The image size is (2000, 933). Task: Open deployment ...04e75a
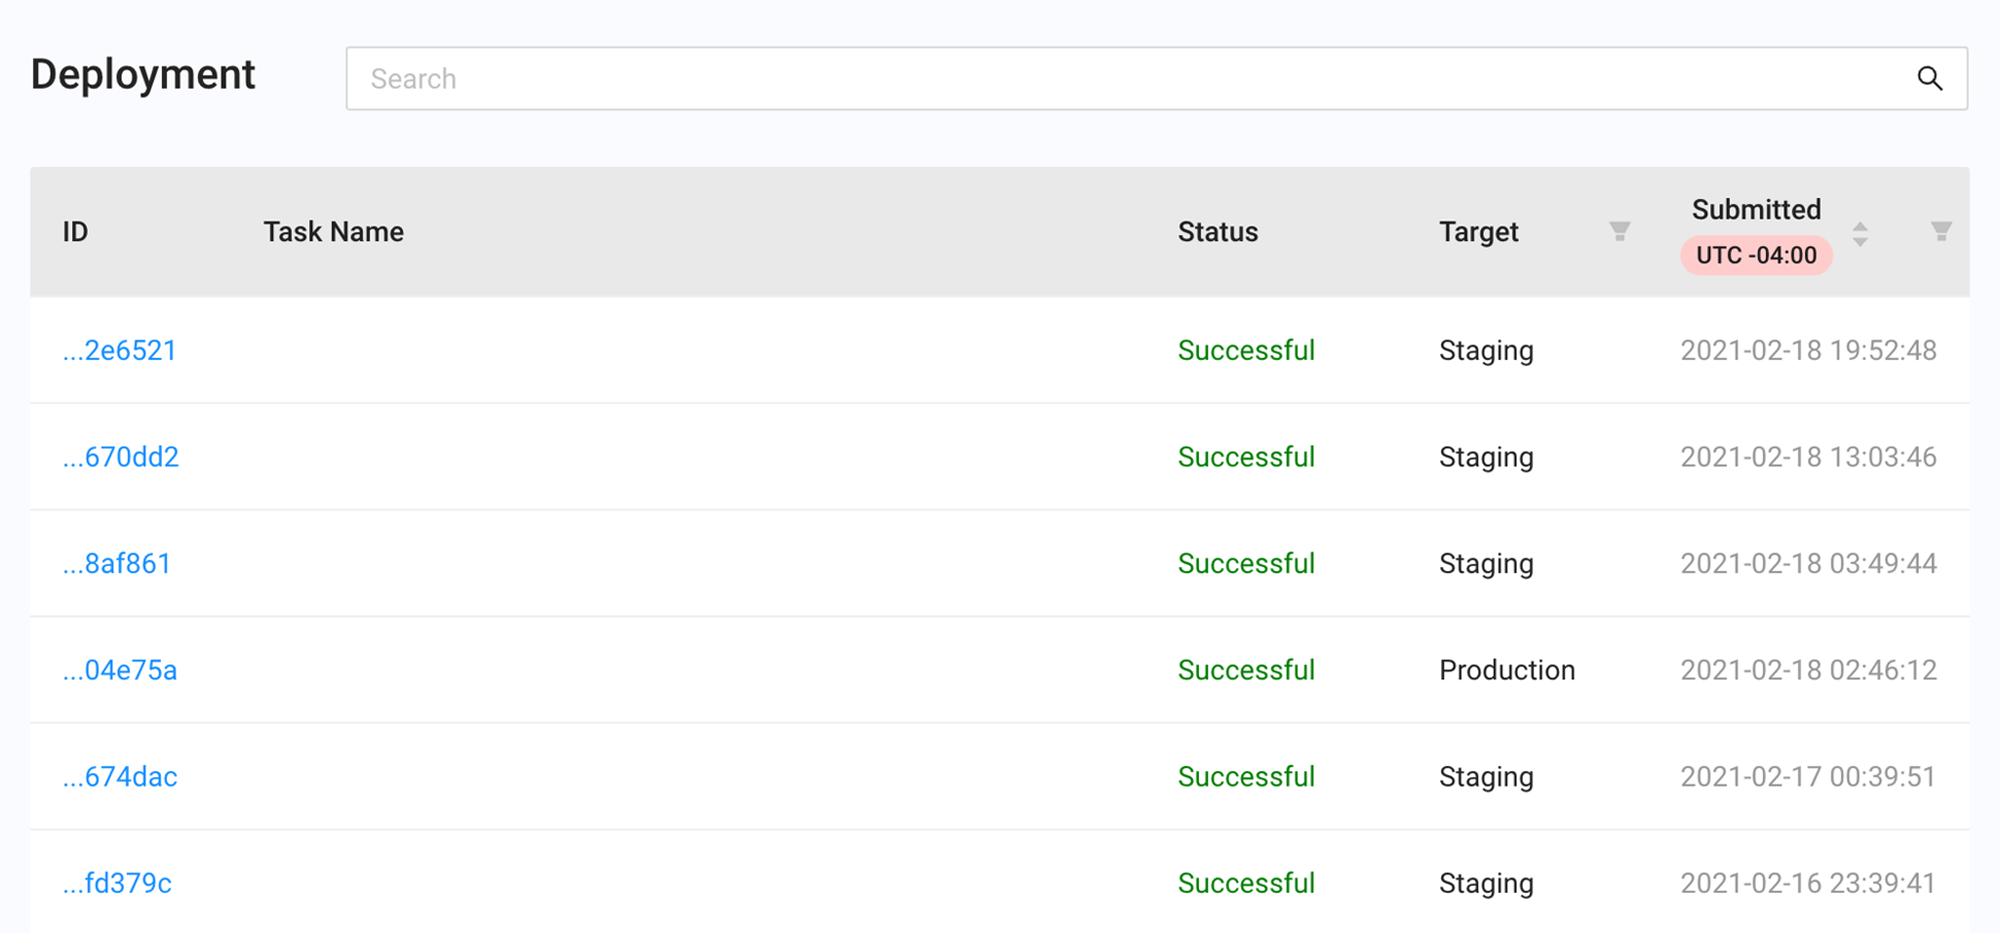[119, 670]
